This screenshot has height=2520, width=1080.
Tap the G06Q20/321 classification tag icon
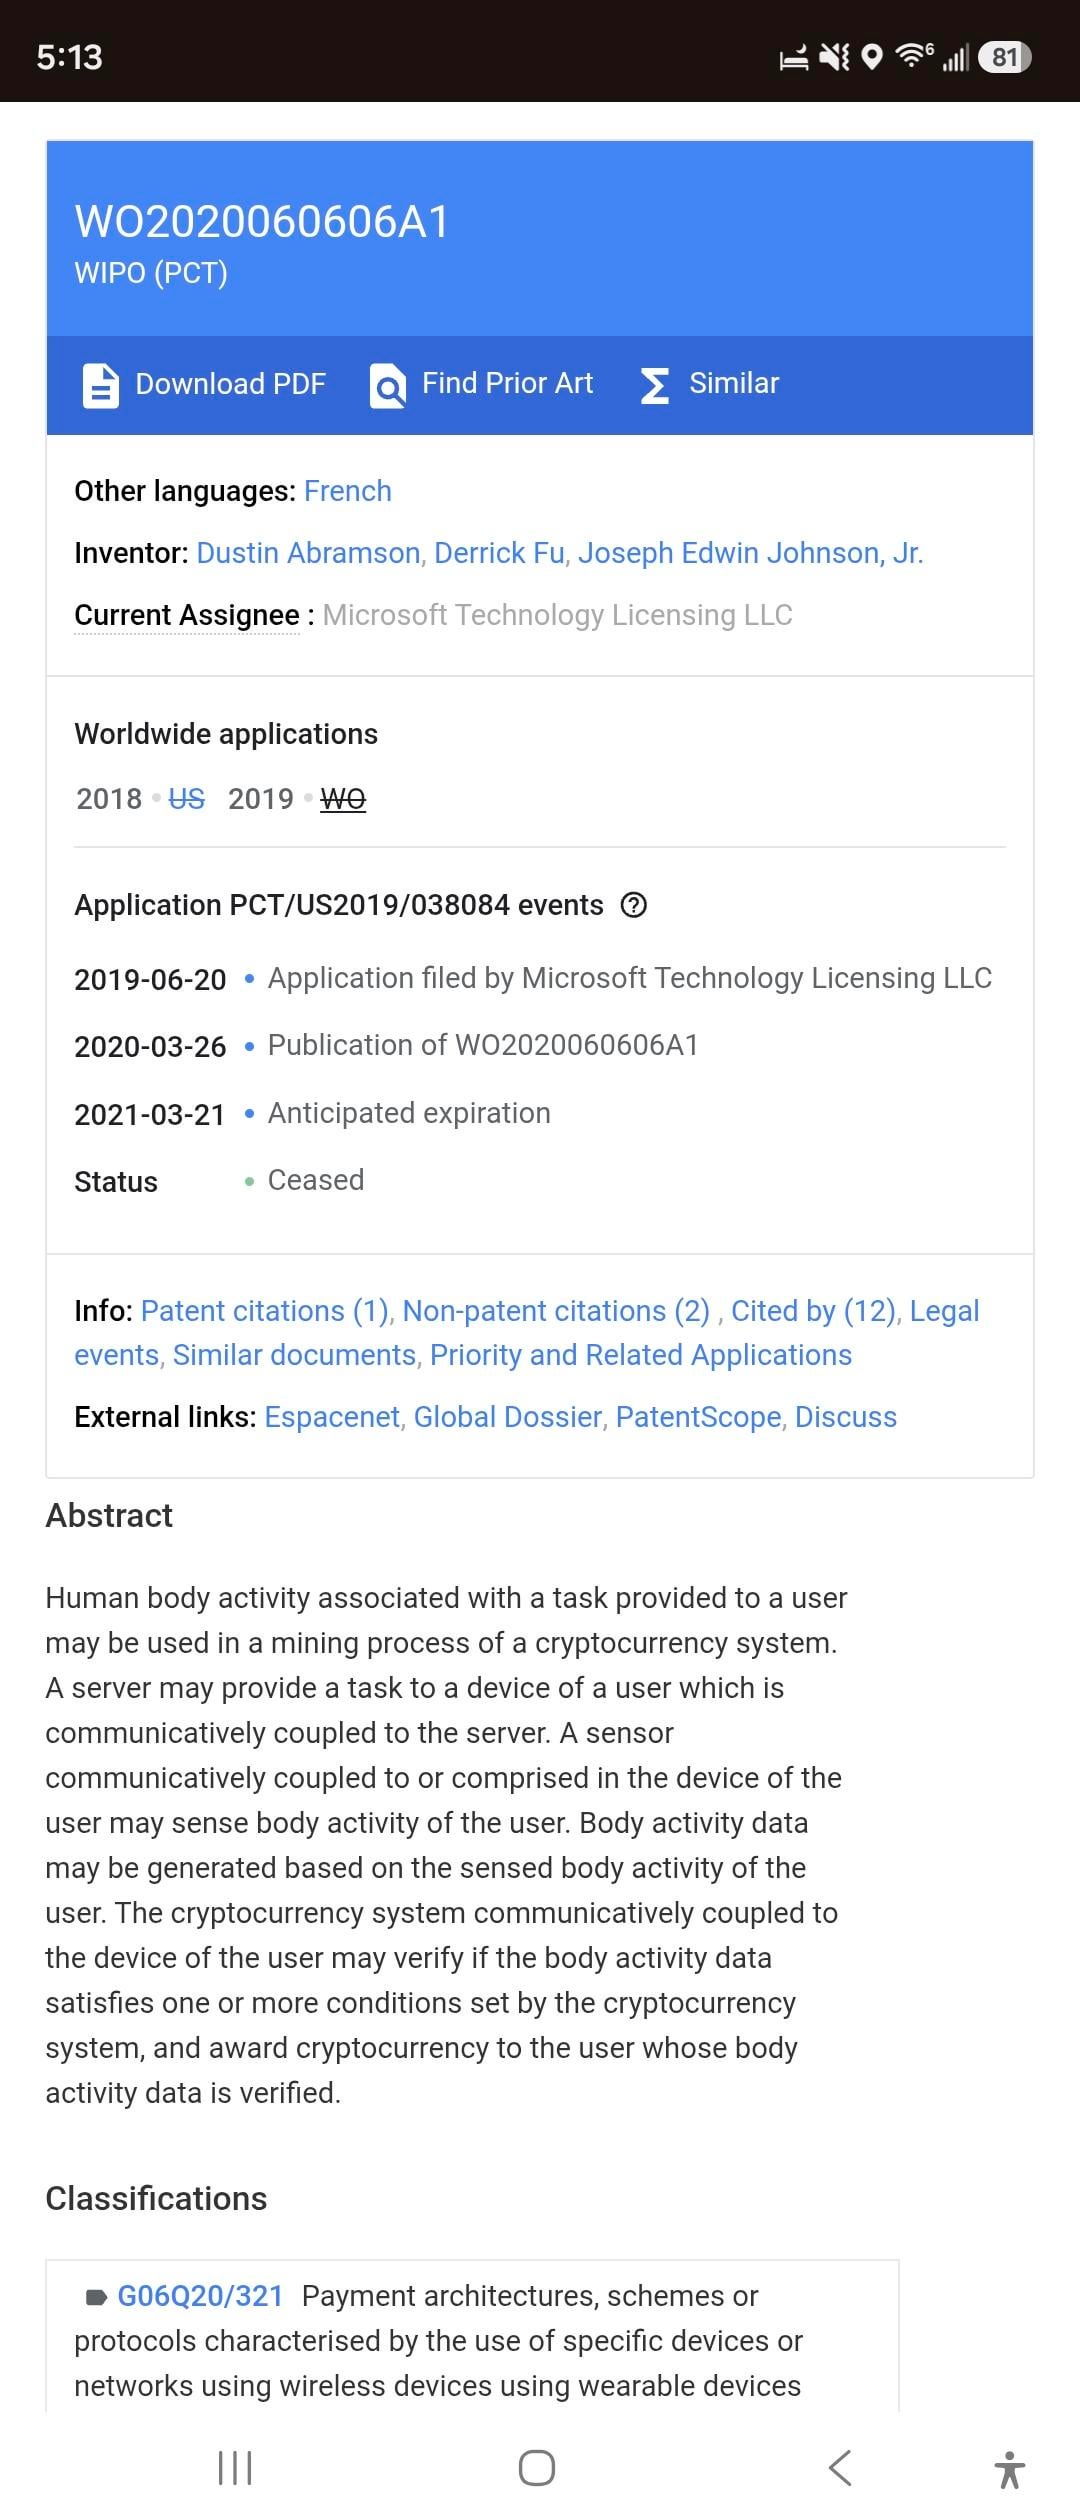(96, 2297)
